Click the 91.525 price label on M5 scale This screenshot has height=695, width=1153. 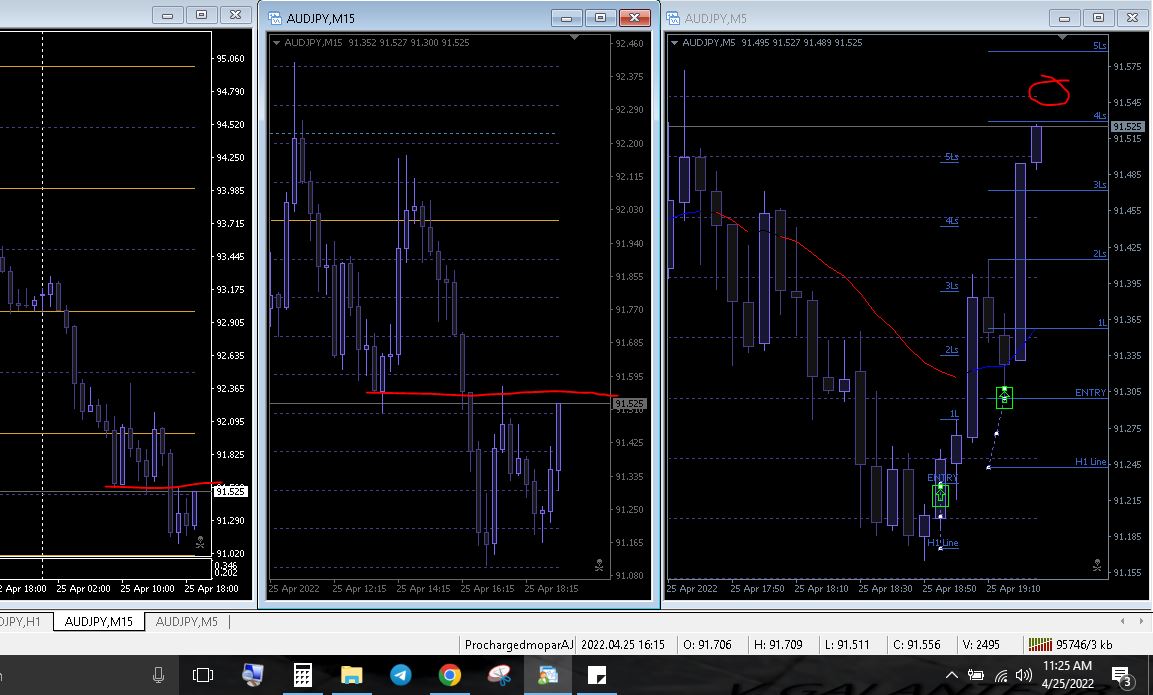1127,126
